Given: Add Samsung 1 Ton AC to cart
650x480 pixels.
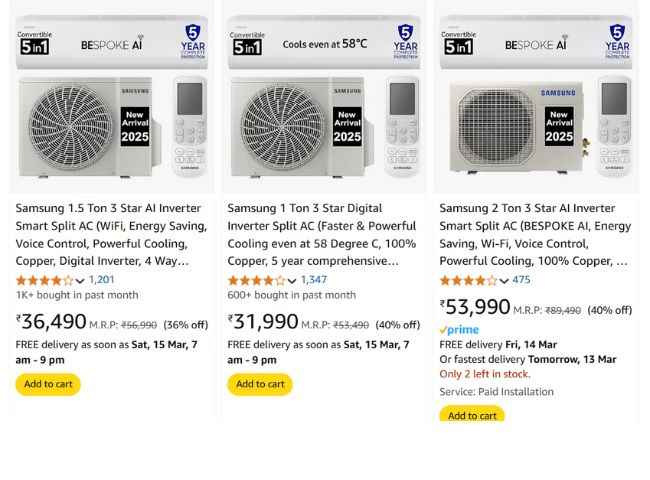Looking at the screenshot, I should click(x=260, y=384).
